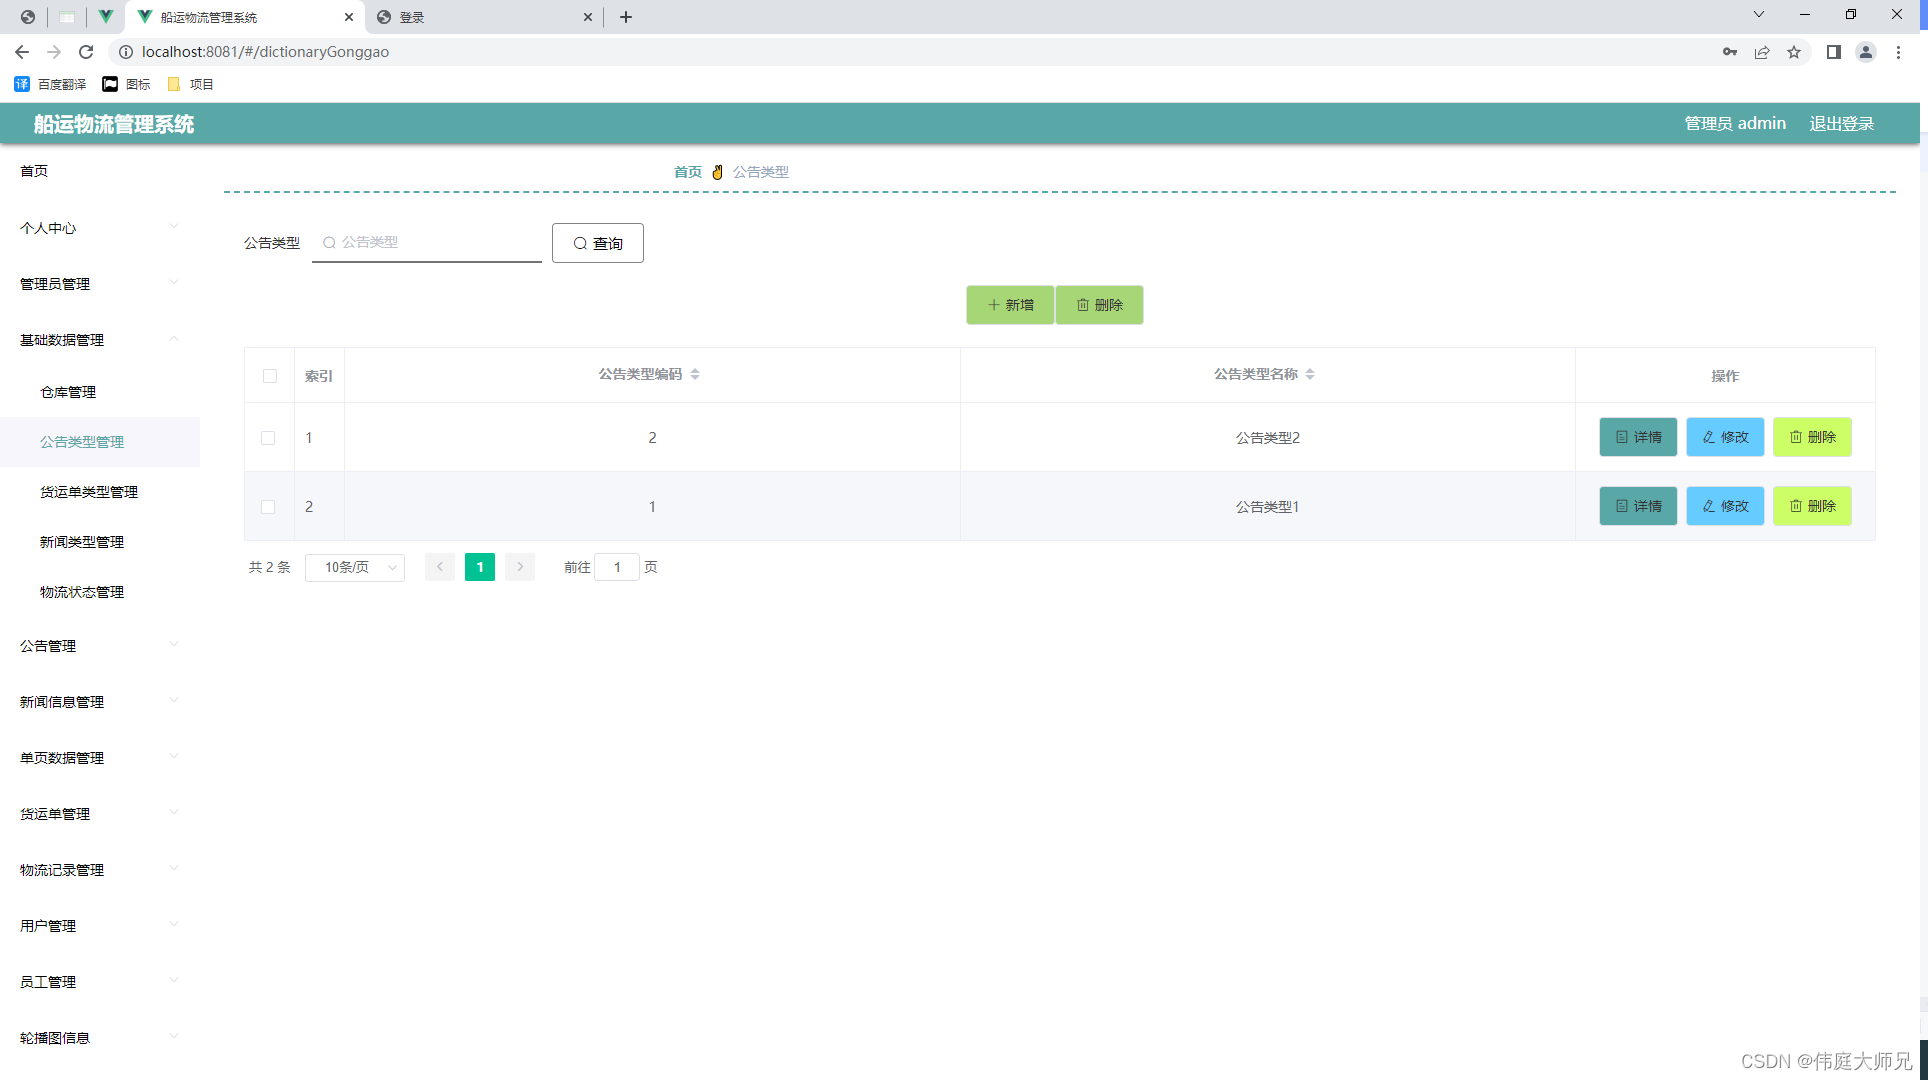Collapse the 基础数据管理 sidebar menu
Screen dimensions: 1928x1080
[100, 340]
